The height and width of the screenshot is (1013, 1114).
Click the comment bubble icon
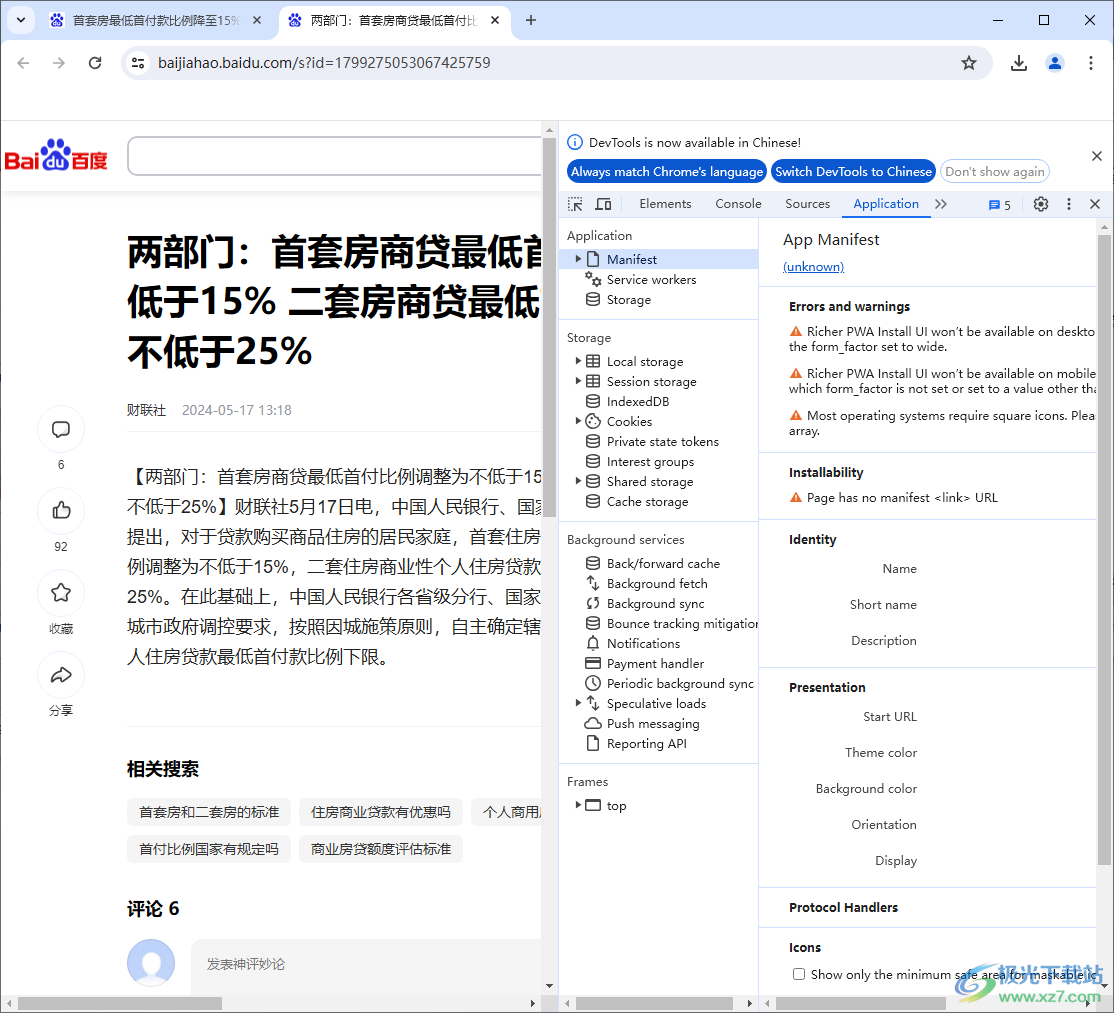[61, 429]
